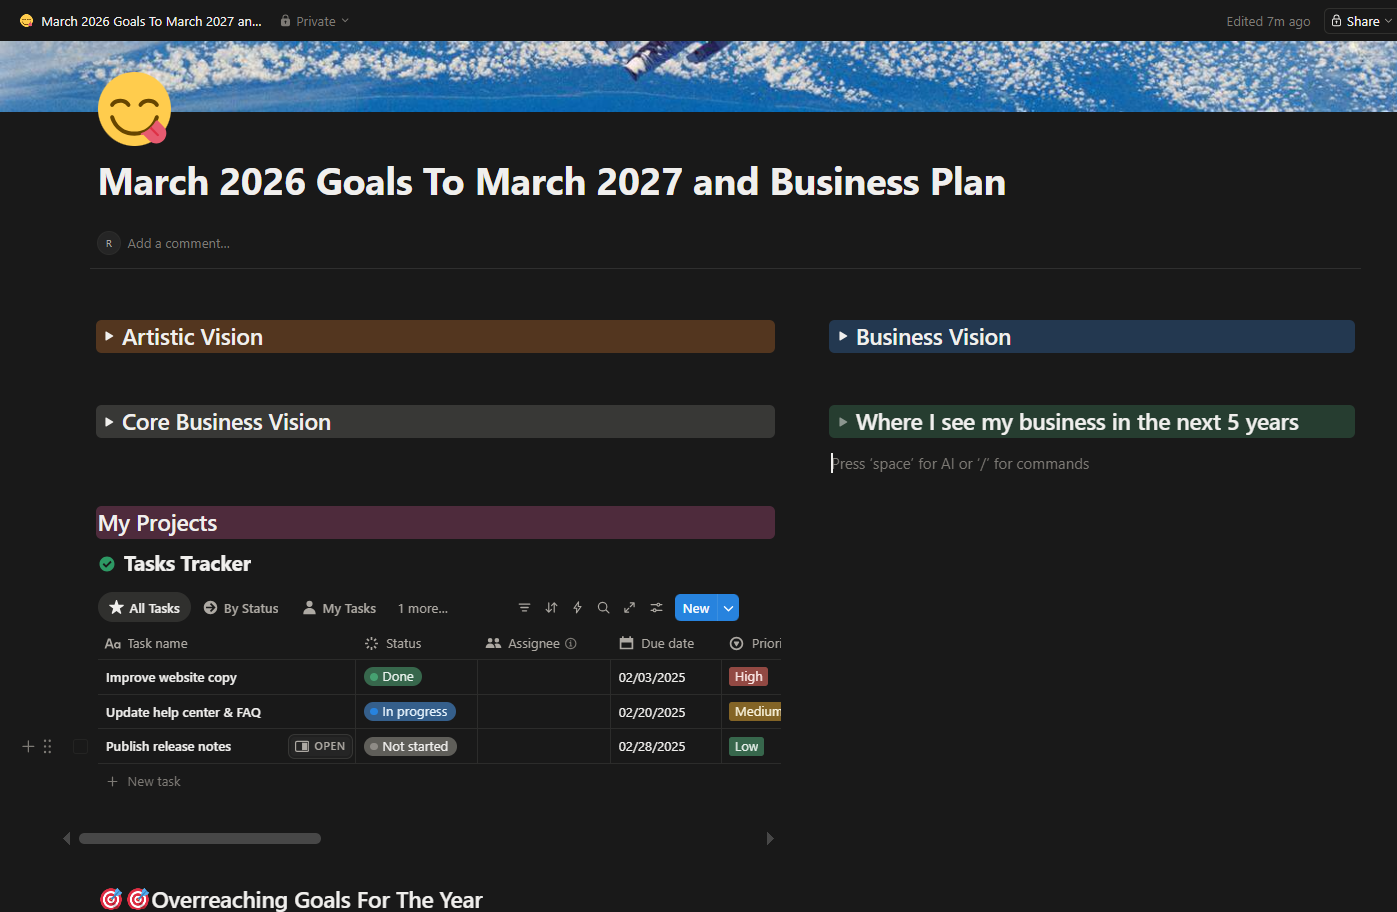The height and width of the screenshot is (912, 1397).
Task: Click the green checkmark Tasks Tracker icon
Action: click(107, 564)
